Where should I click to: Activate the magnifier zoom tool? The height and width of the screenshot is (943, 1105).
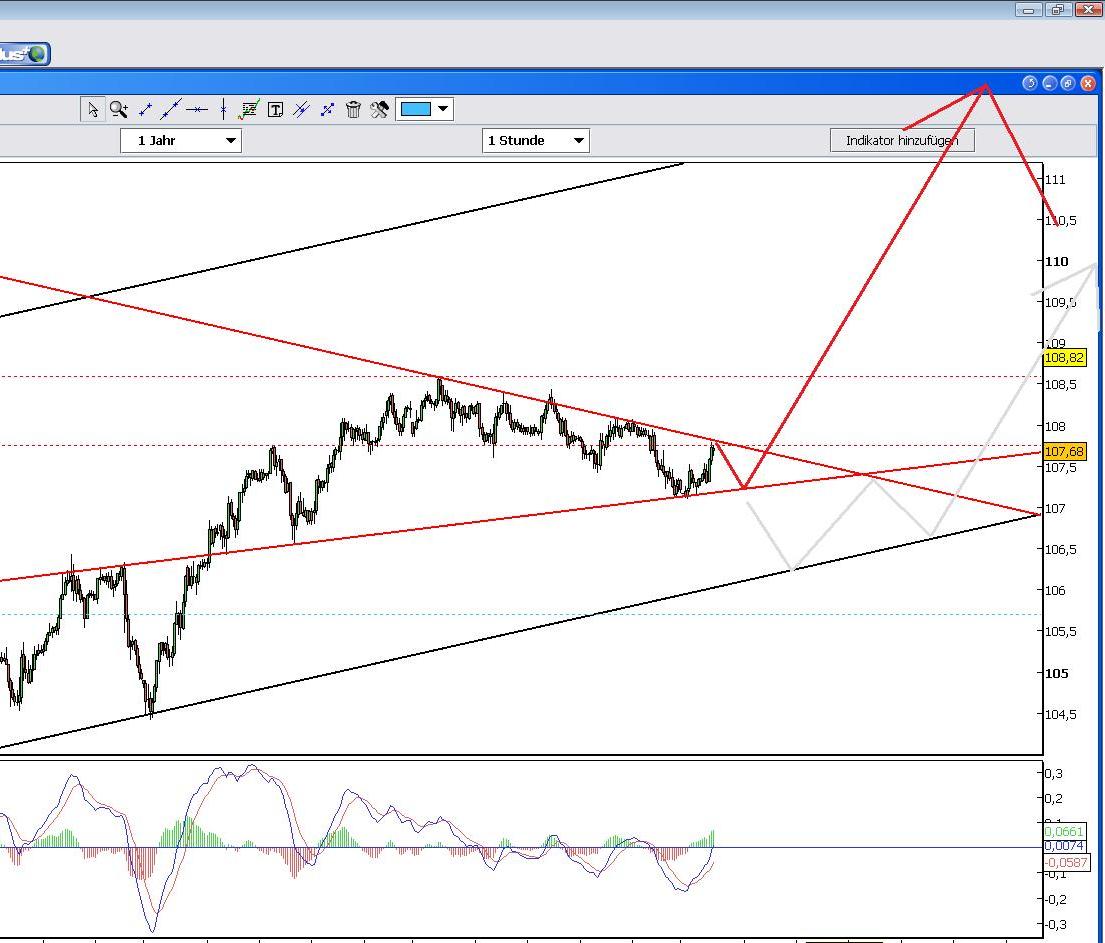click(x=118, y=109)
